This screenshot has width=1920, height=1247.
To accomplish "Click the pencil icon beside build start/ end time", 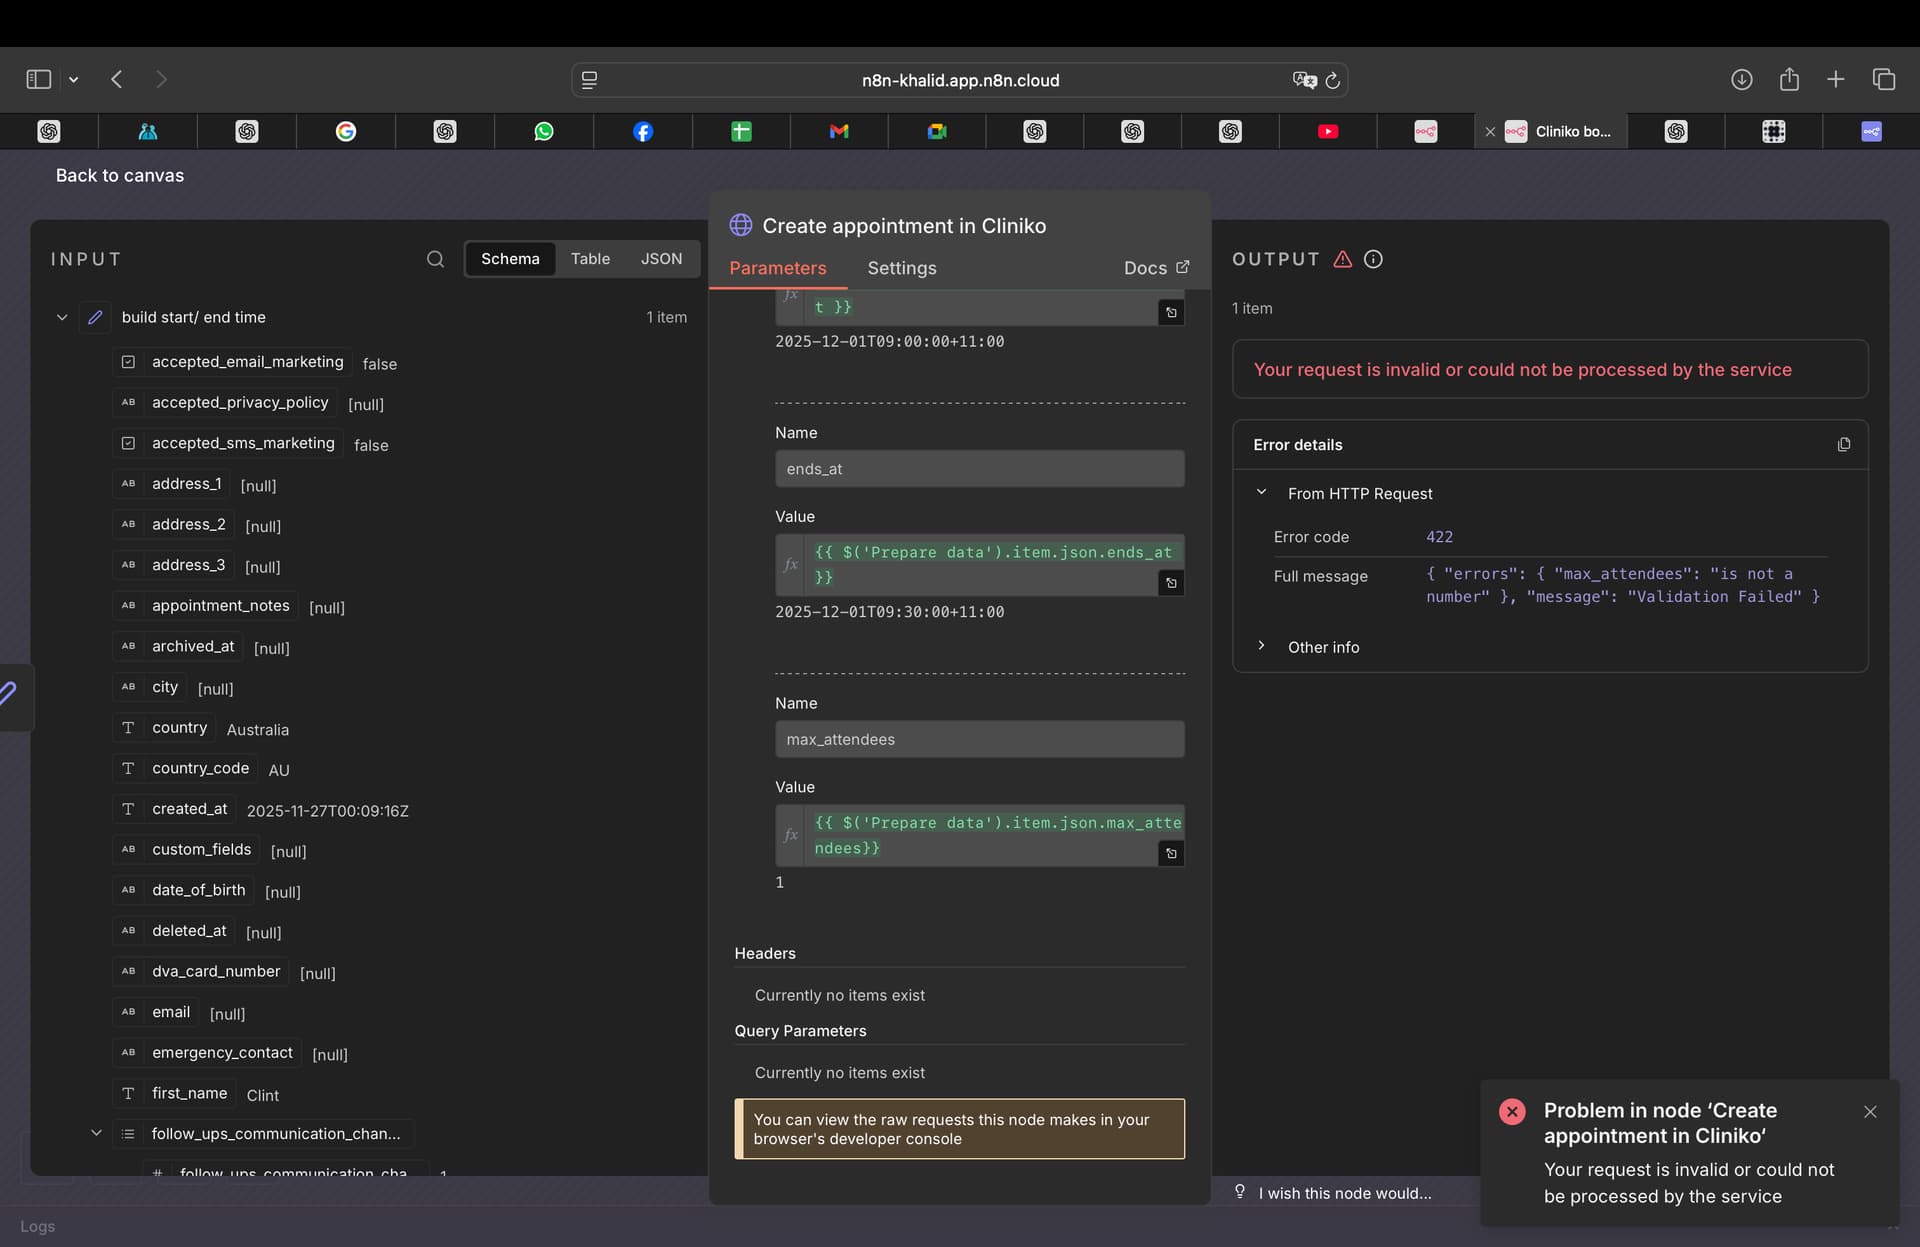I will pyautogui.click(x=95, y=317).
